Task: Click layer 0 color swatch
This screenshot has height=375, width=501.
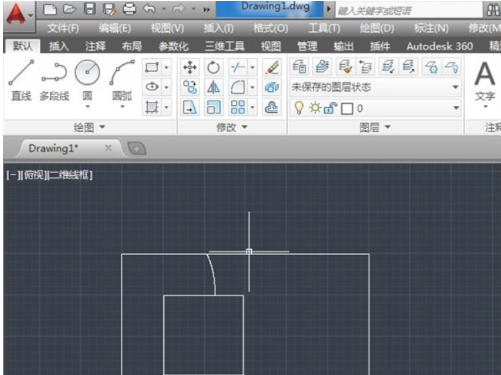Action: [x=347, y=109]
